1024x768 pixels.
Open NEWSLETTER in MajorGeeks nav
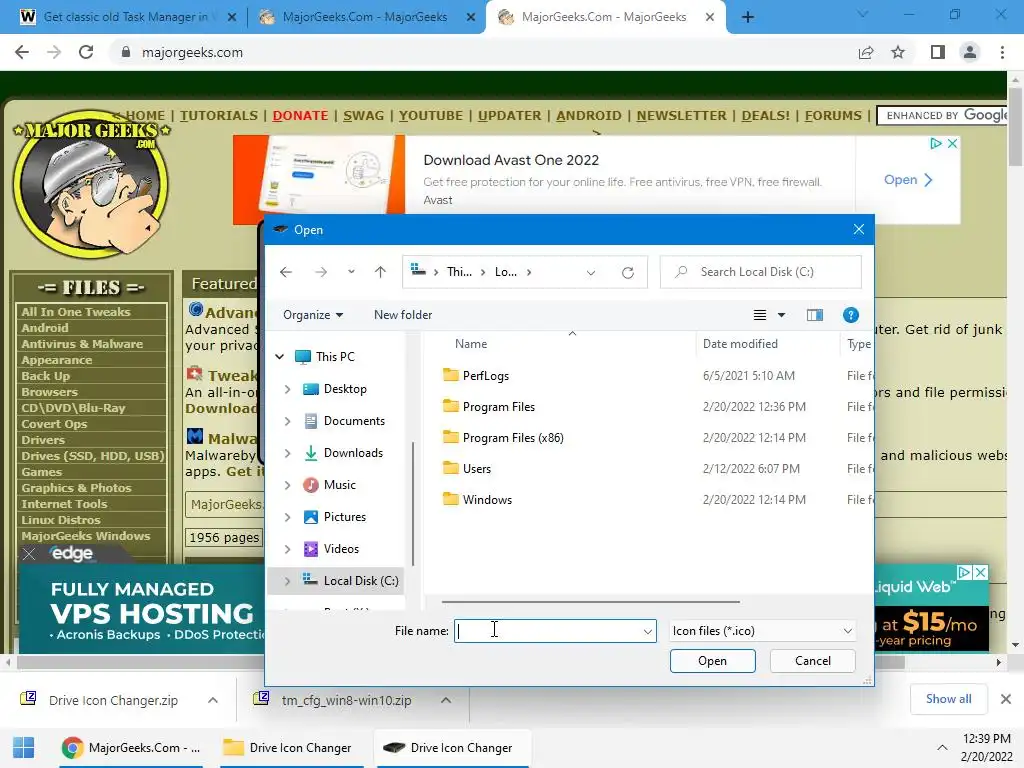click(x=681, y=116)
